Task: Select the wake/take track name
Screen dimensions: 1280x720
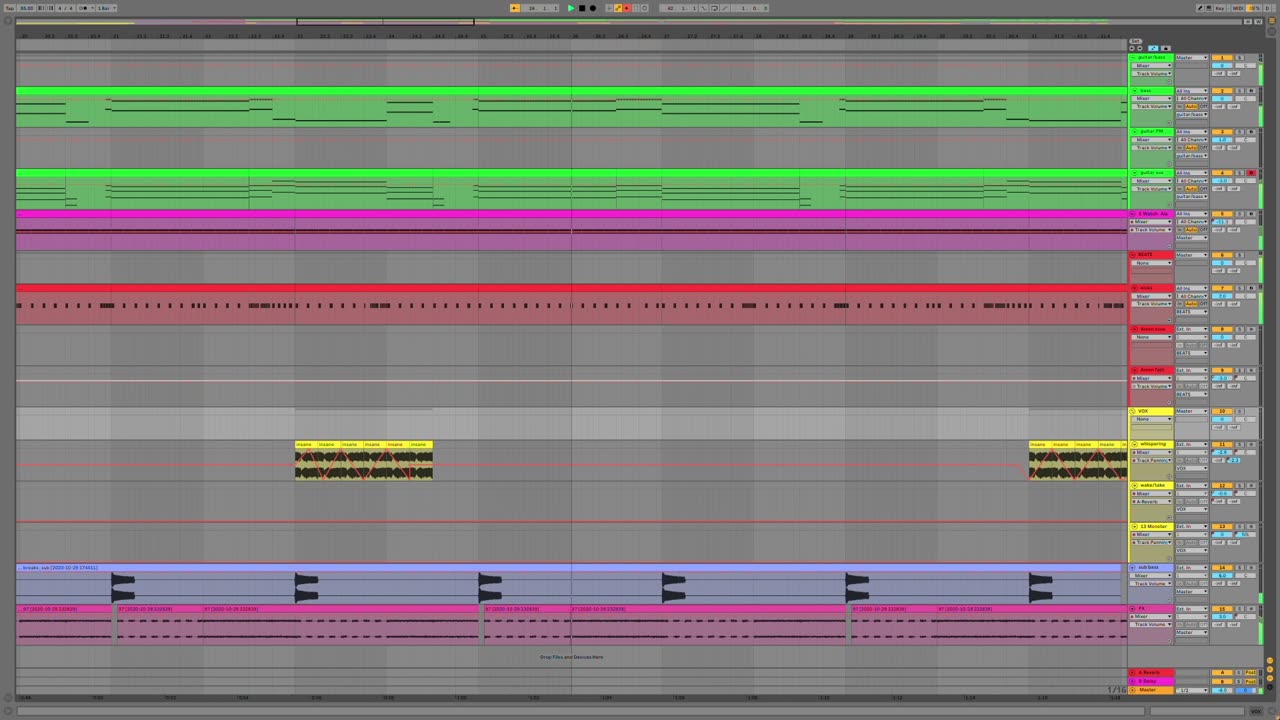Action: point(1153,485)
